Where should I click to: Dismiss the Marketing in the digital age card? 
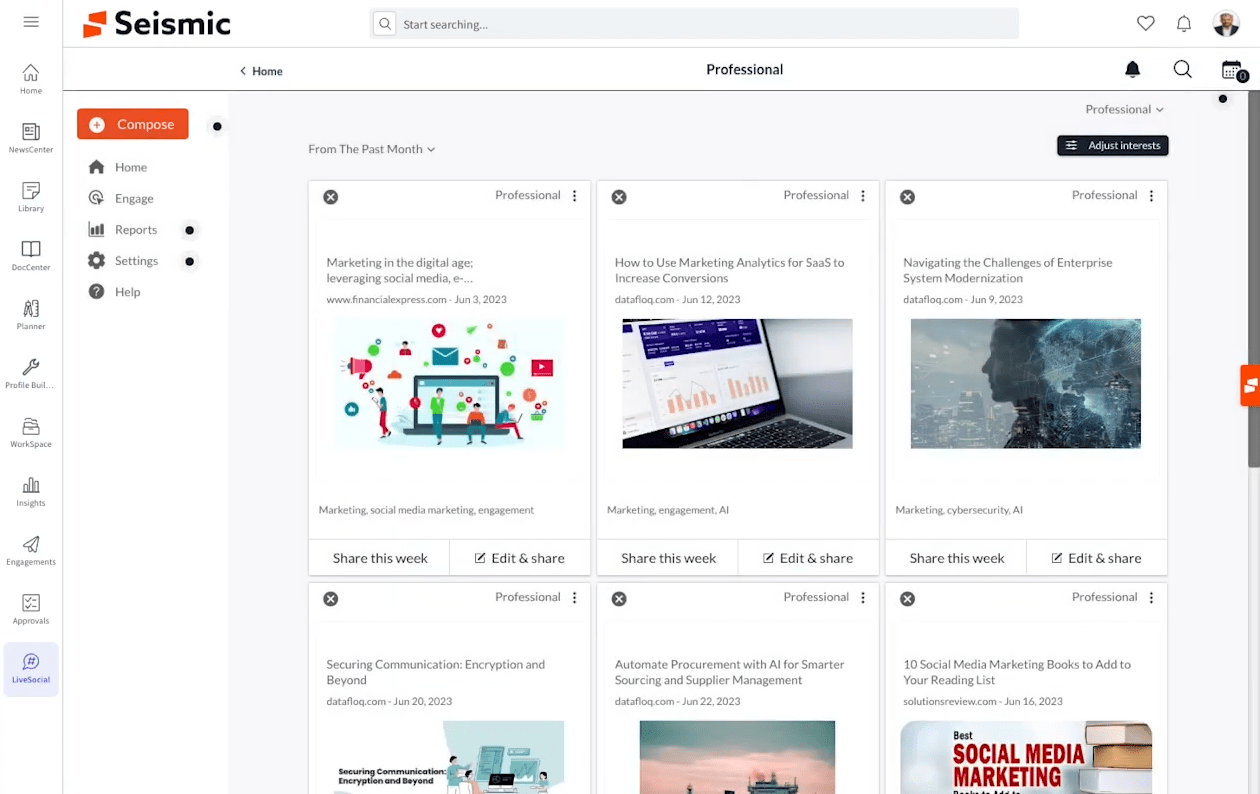tap(331, 197)
